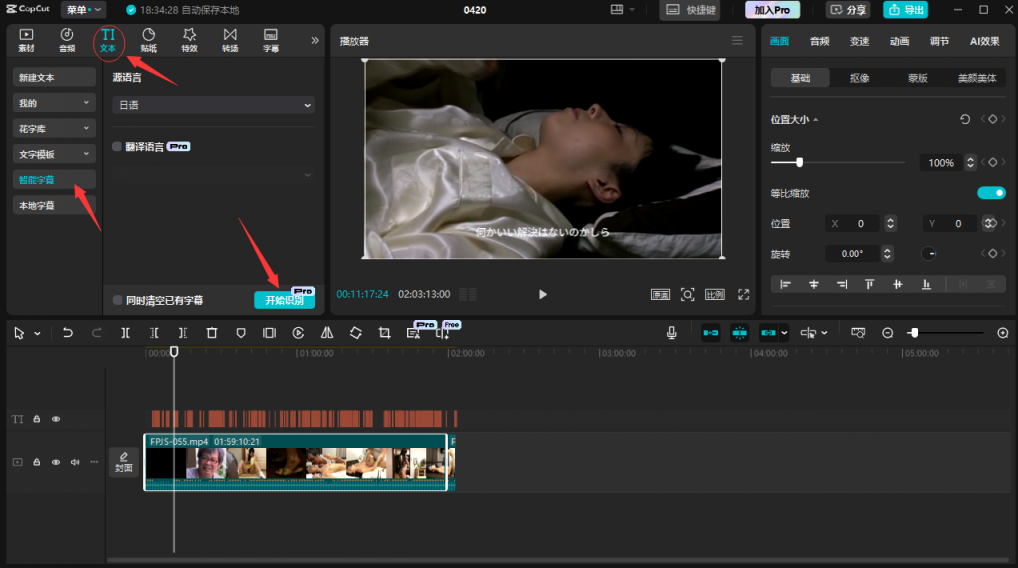Open the 源语言 dropdown showing 日语
This screenshot has width=1018, height=568.
(213, 105)
